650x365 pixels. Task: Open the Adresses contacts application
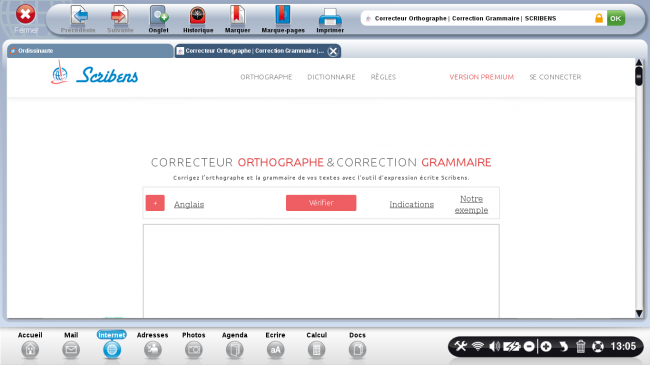[153, 345]
